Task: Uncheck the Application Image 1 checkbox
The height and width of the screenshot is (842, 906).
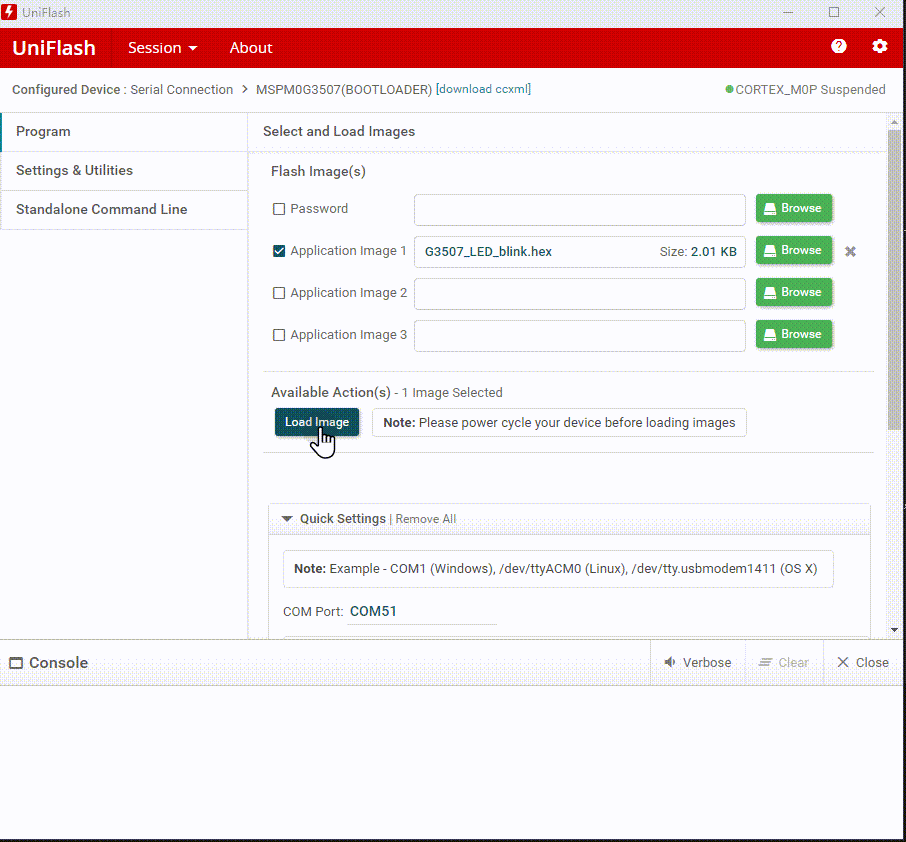Action: click(279, 251)
